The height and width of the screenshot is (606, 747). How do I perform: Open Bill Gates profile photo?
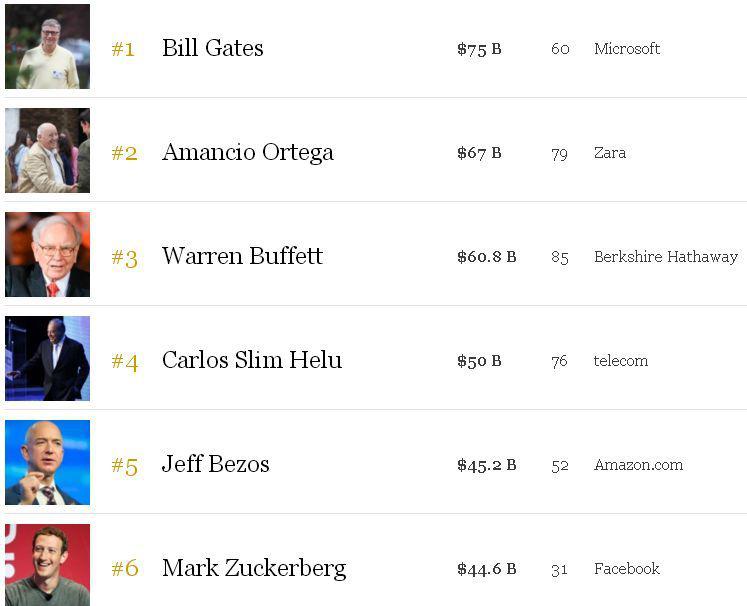47,46
